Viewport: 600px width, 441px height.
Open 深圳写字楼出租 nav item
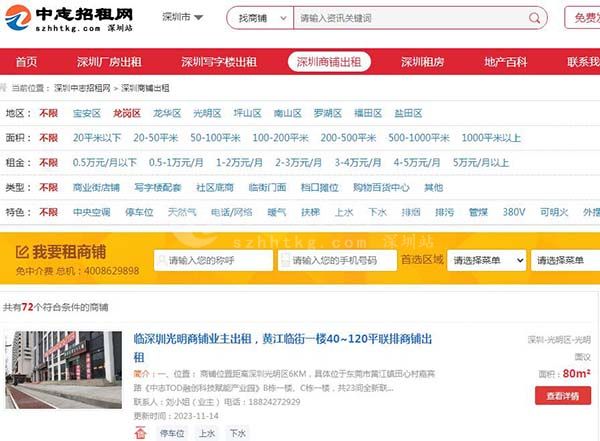coord(219,62)
